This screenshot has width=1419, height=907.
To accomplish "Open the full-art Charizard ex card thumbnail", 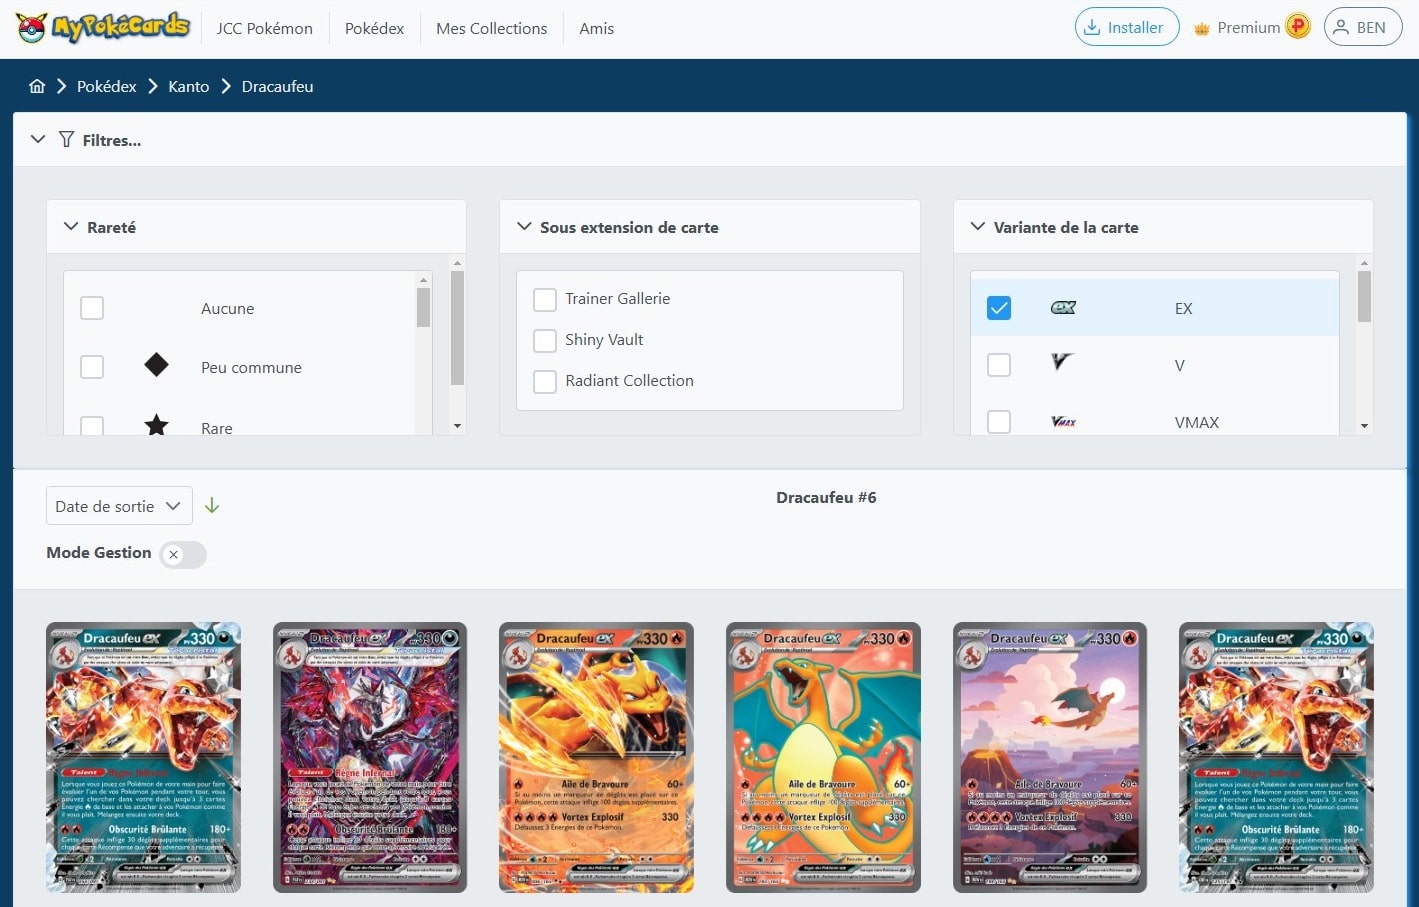I will (823, 757).
